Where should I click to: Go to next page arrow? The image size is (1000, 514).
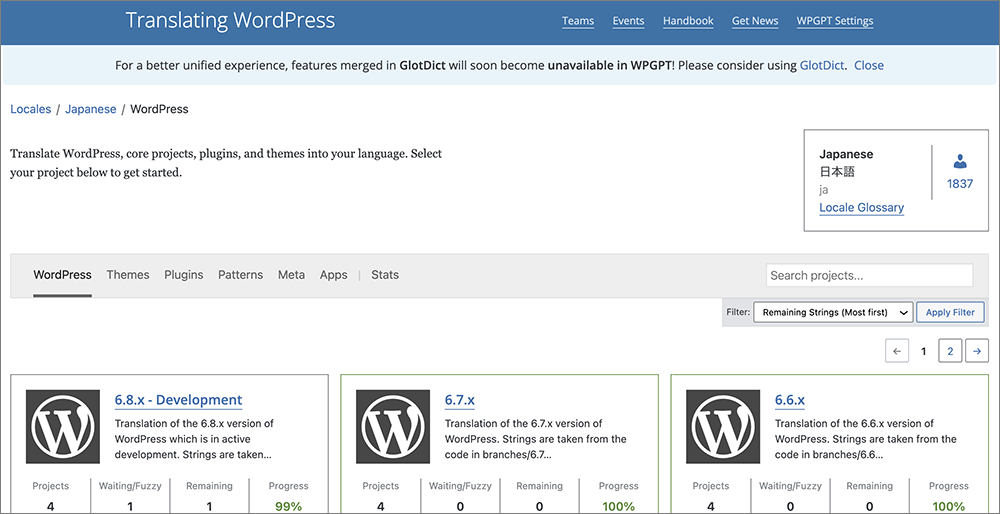(977, 351)
